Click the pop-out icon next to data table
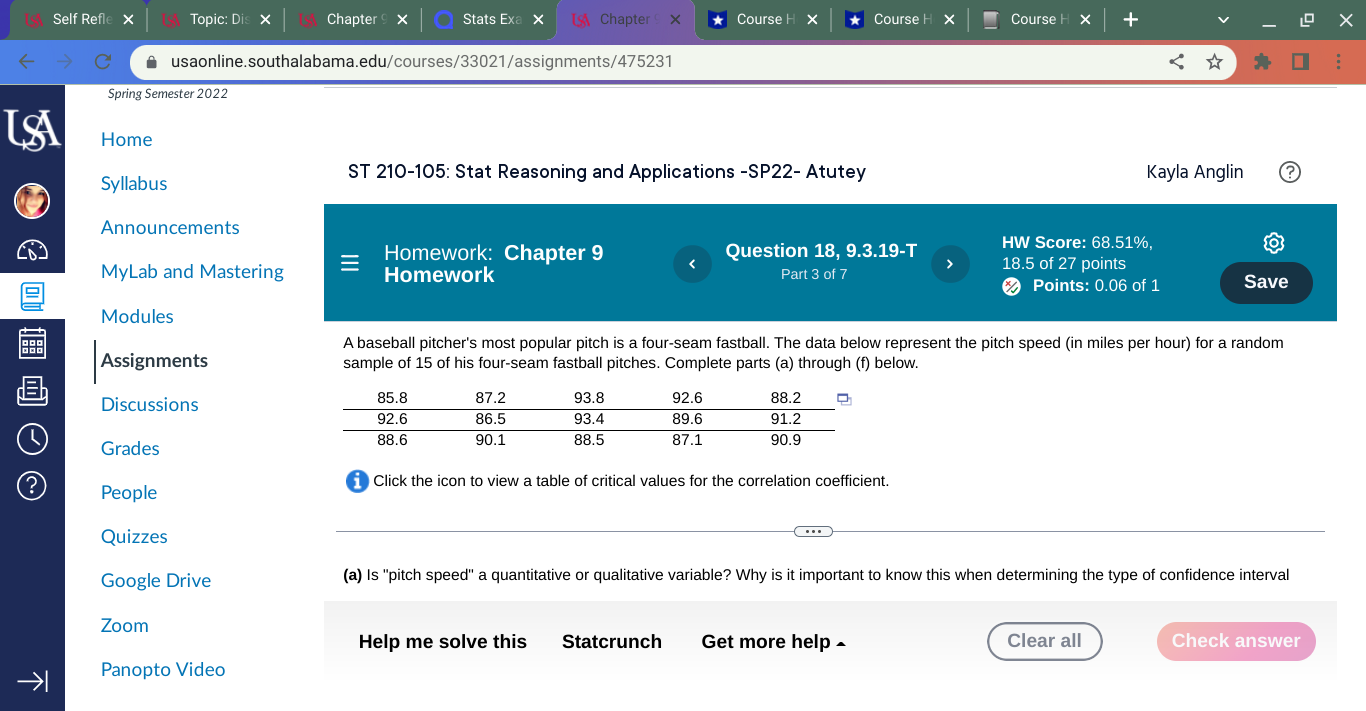Viewport: 1366px width, 711px height. [x=843, y=398]
